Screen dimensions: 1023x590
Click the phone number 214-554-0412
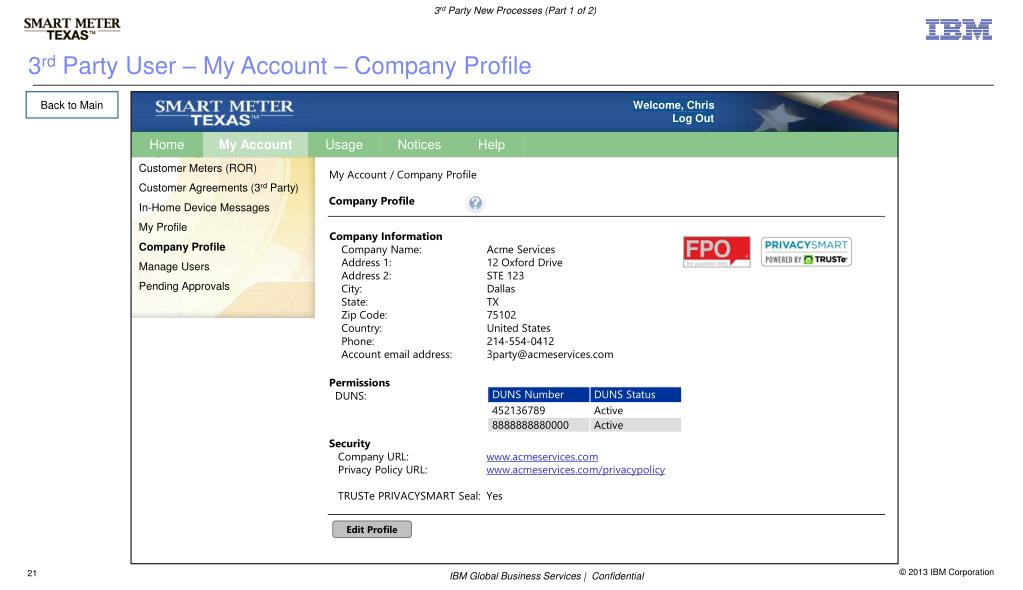520,341
